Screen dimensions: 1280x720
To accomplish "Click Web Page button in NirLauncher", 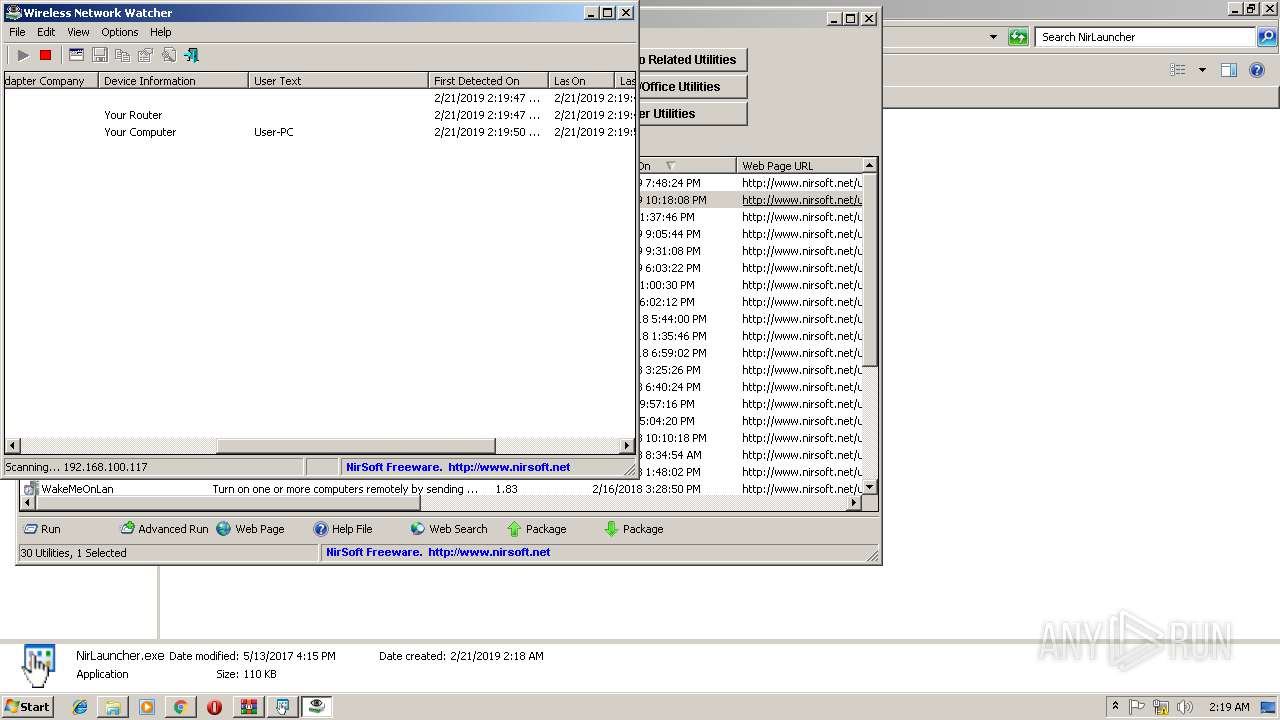I will [x=250, y=529].
